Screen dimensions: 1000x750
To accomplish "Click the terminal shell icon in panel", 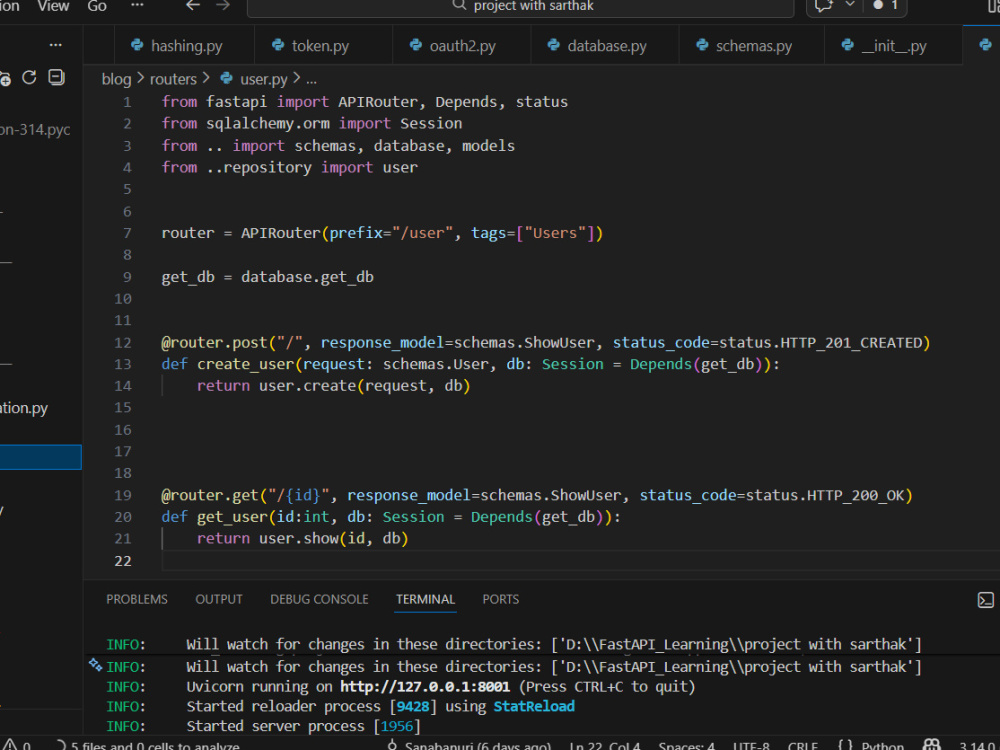I will [x=985, y=600].
